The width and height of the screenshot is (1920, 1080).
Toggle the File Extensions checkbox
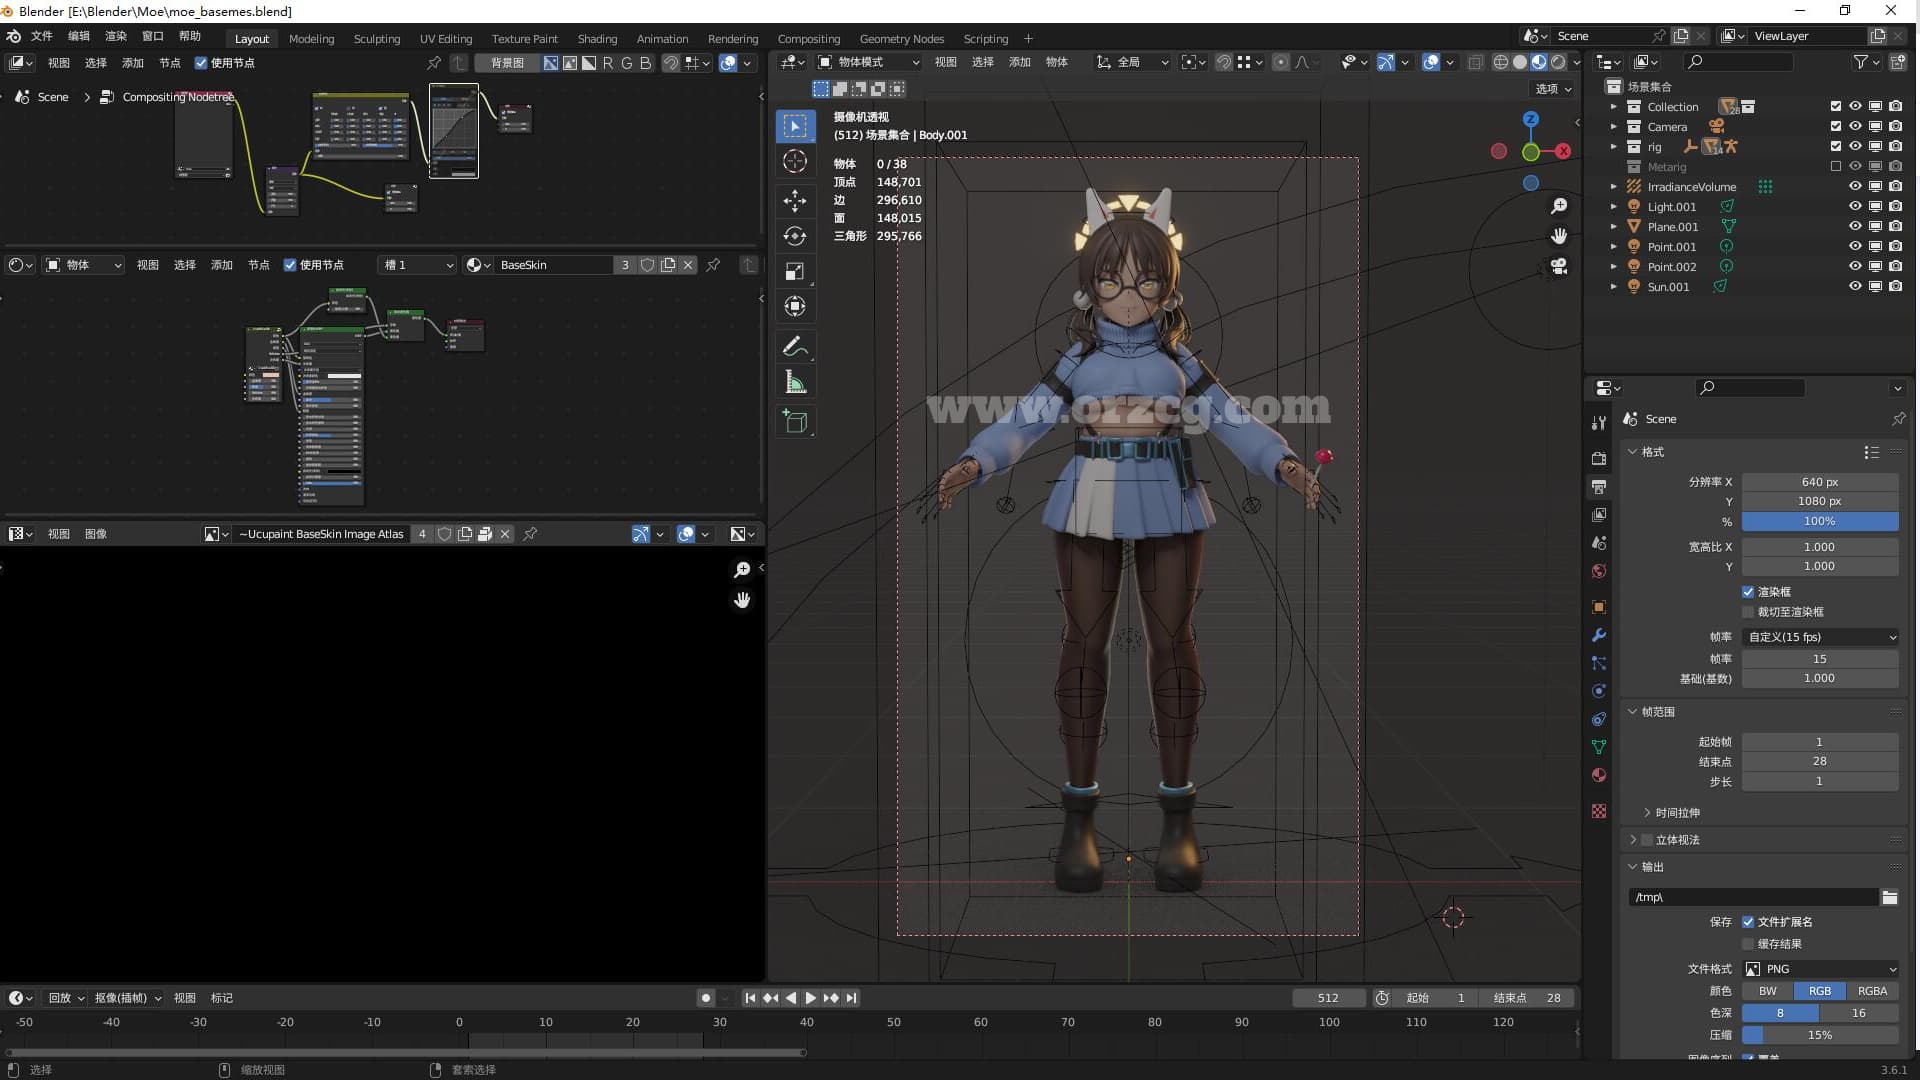[1748, 922]
